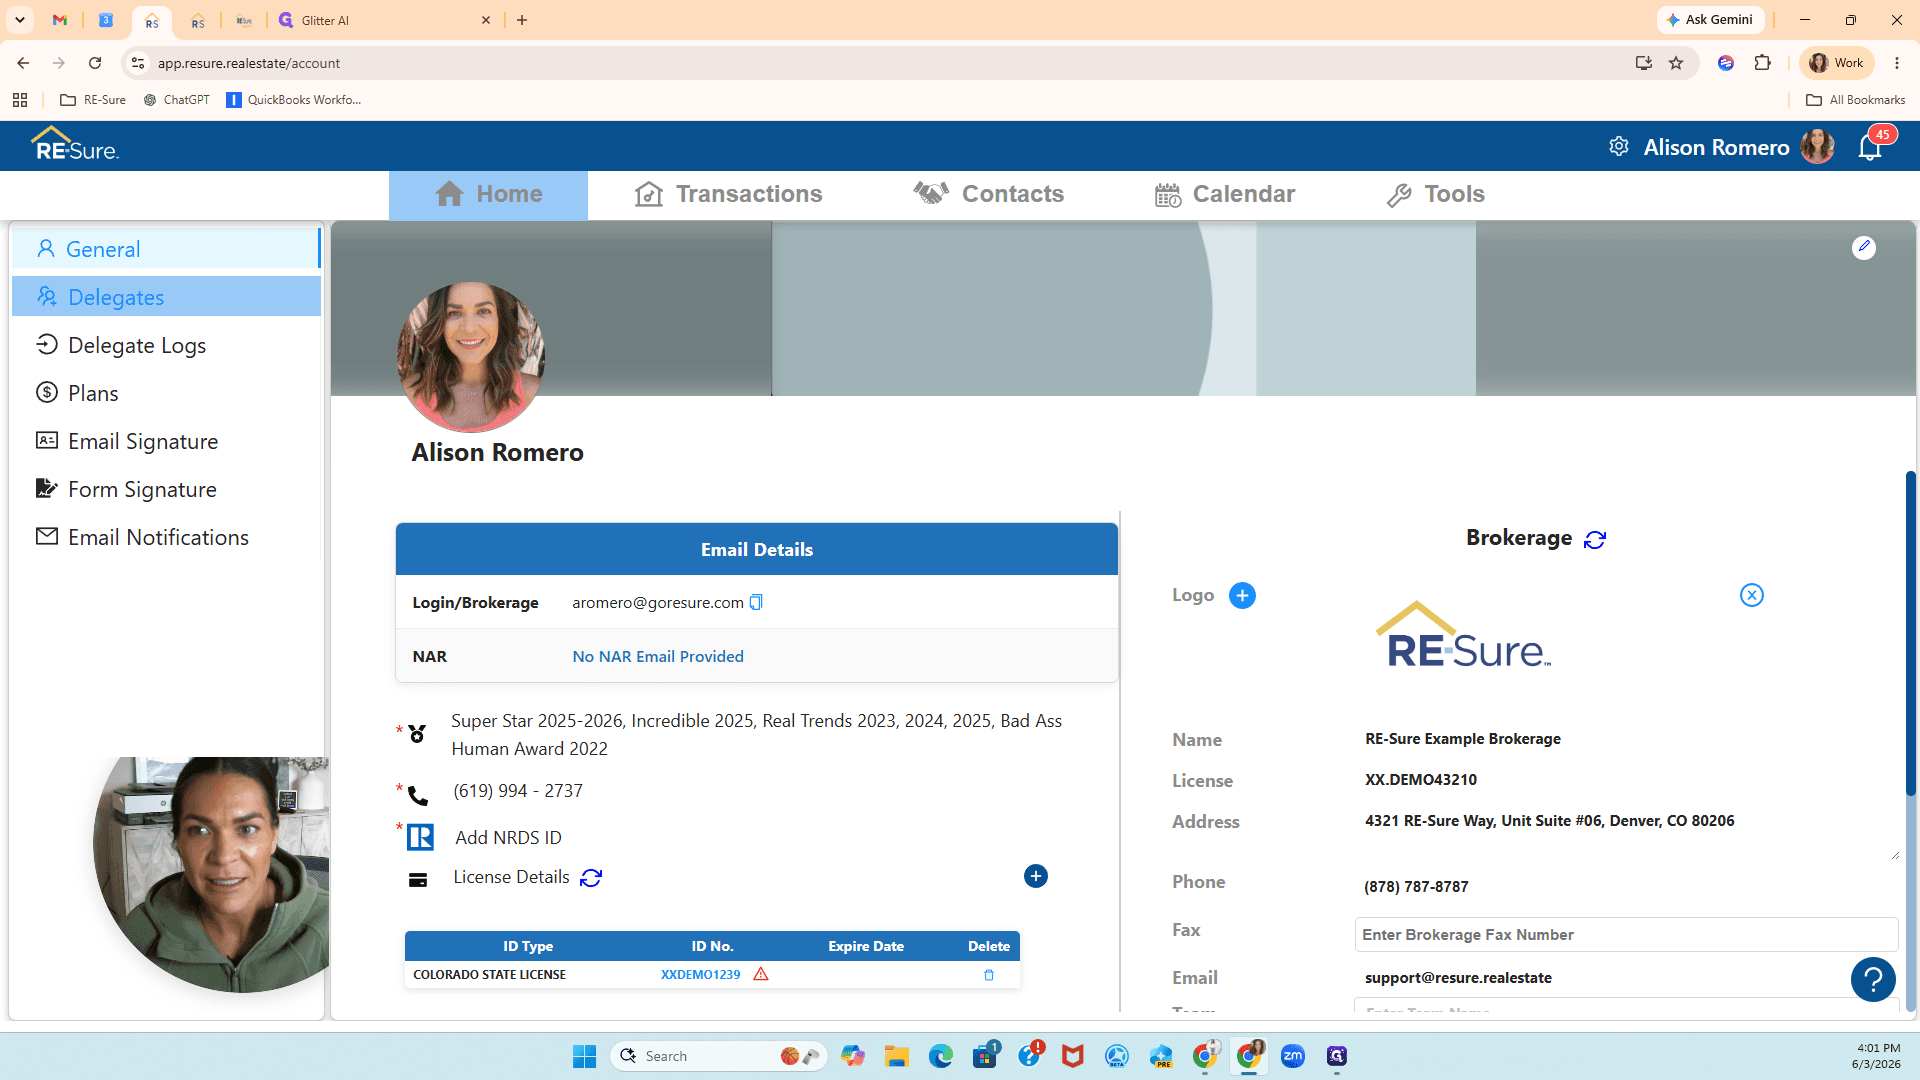The height and width of the screenshot is (1080, 1920).
Task: Open the Calendar tab
Action: (x=1224, y=194)
